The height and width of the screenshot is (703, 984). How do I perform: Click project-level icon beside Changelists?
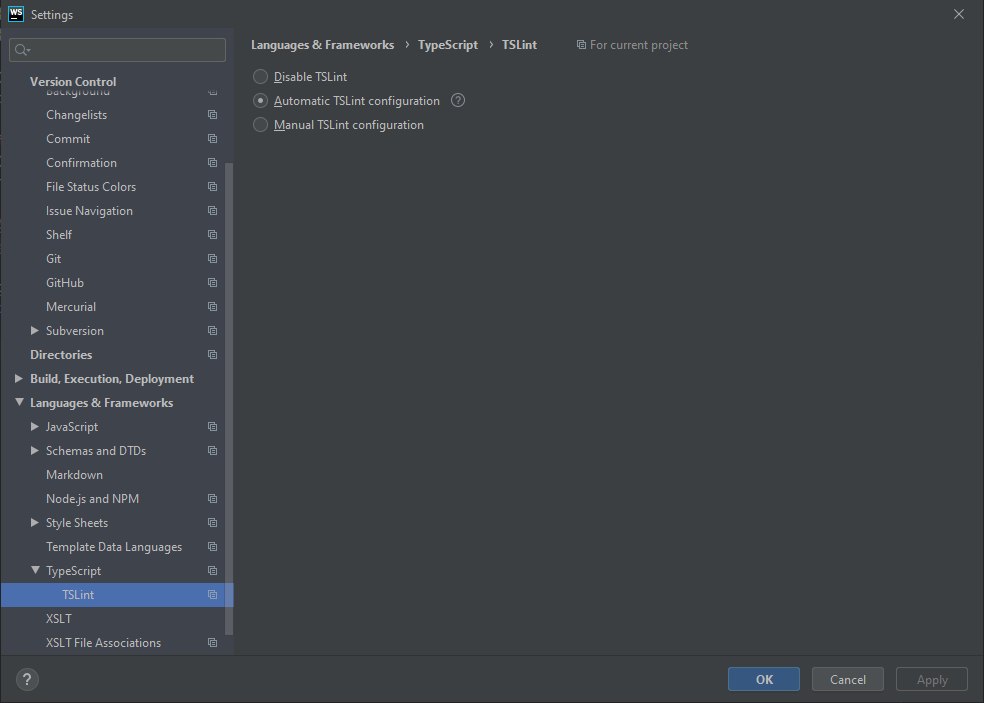tap(213, 115)
